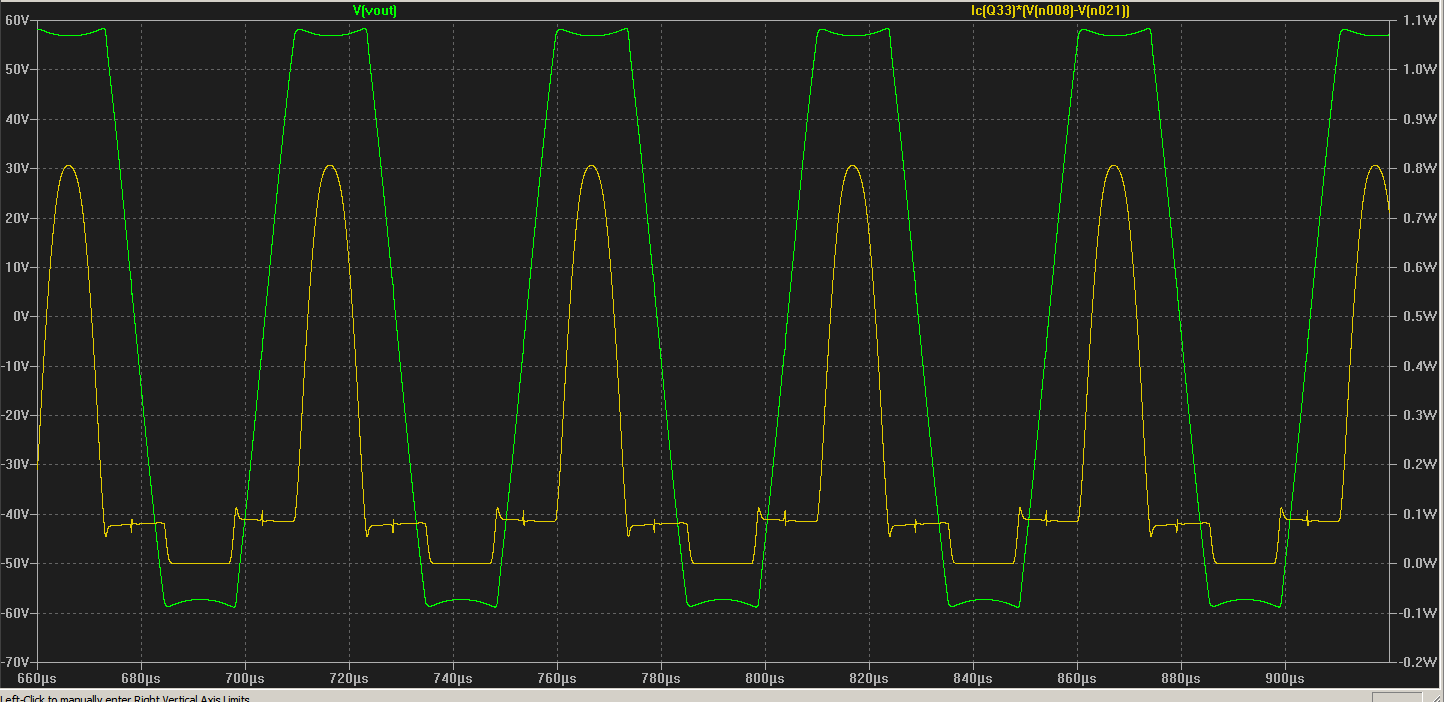Click the 700µs time axis label
This screenshot has width=1444, height=702.
tap(244, 678)
